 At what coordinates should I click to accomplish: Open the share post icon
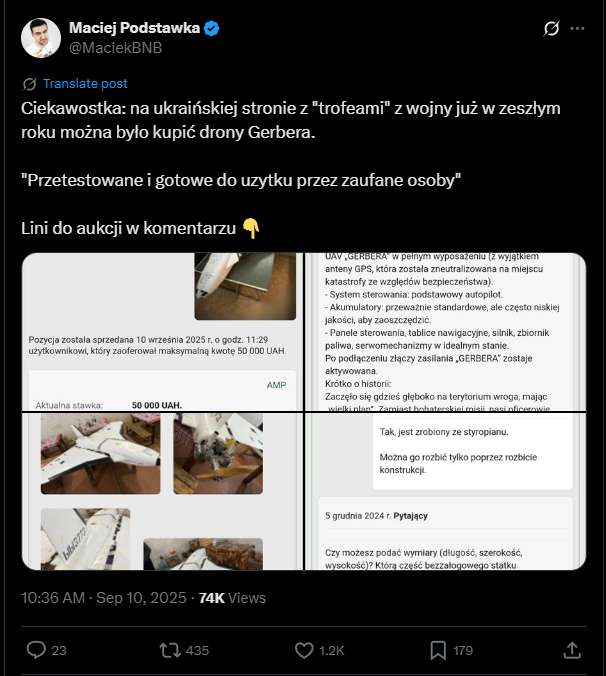[572, 650]
